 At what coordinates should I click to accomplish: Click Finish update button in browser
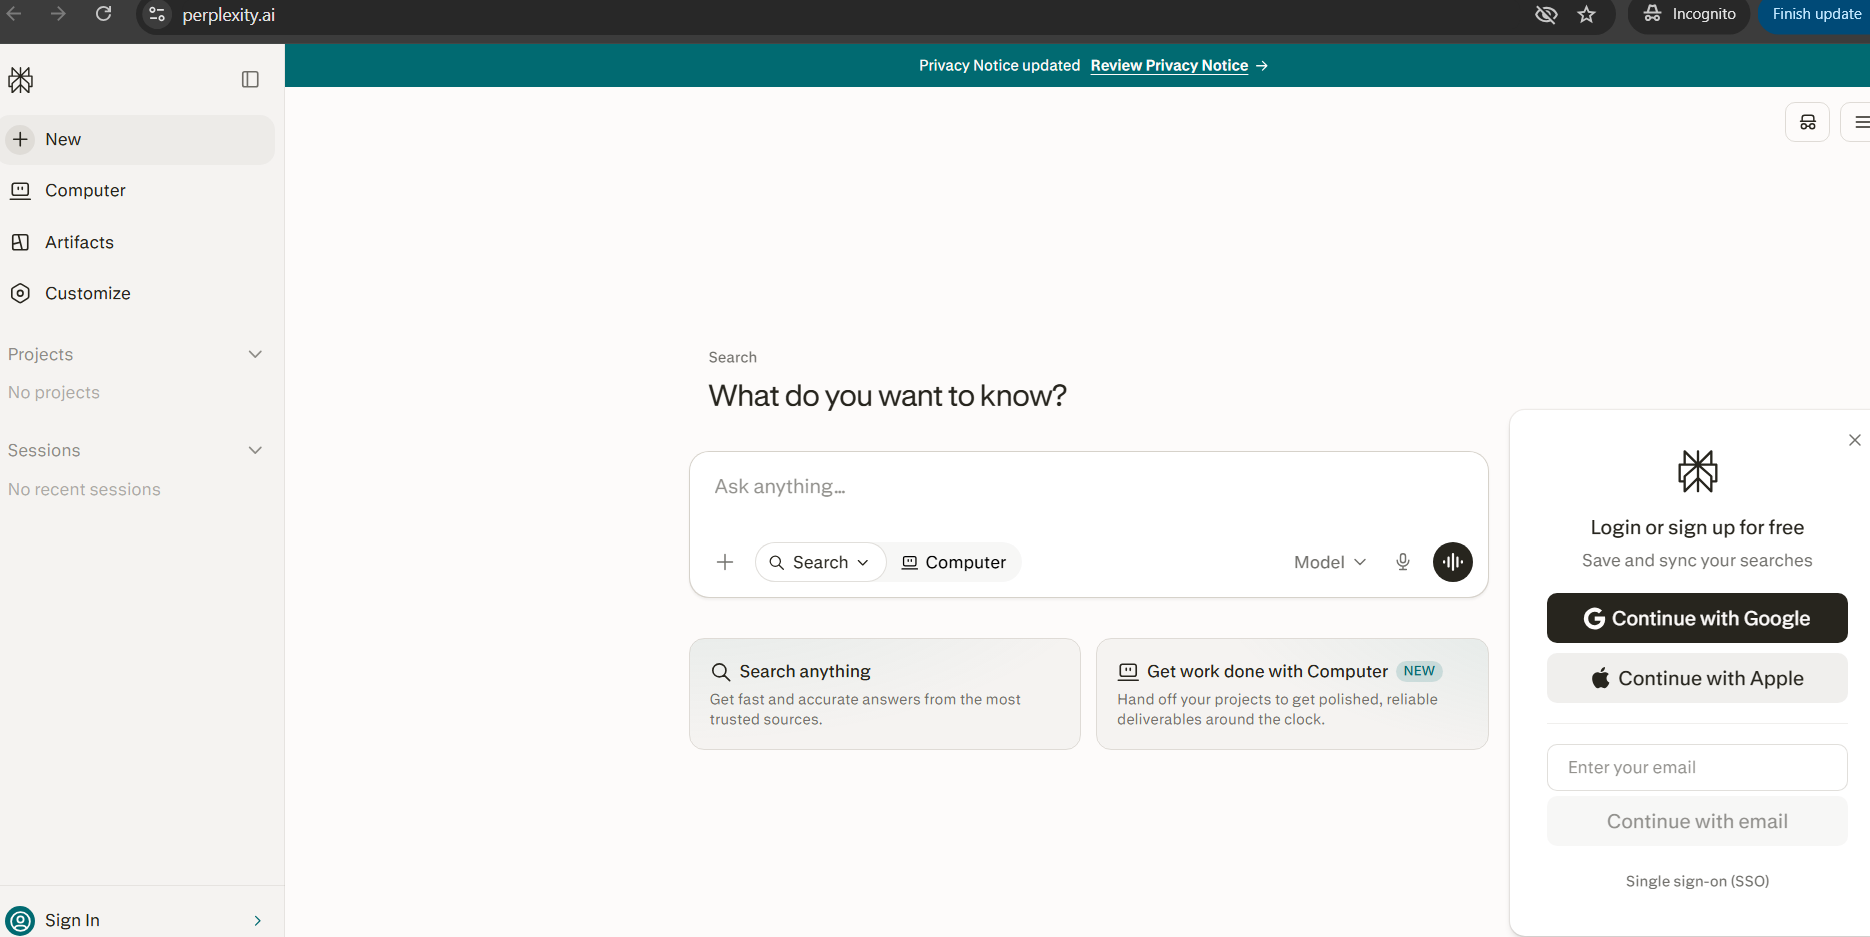coord(1815,14)
